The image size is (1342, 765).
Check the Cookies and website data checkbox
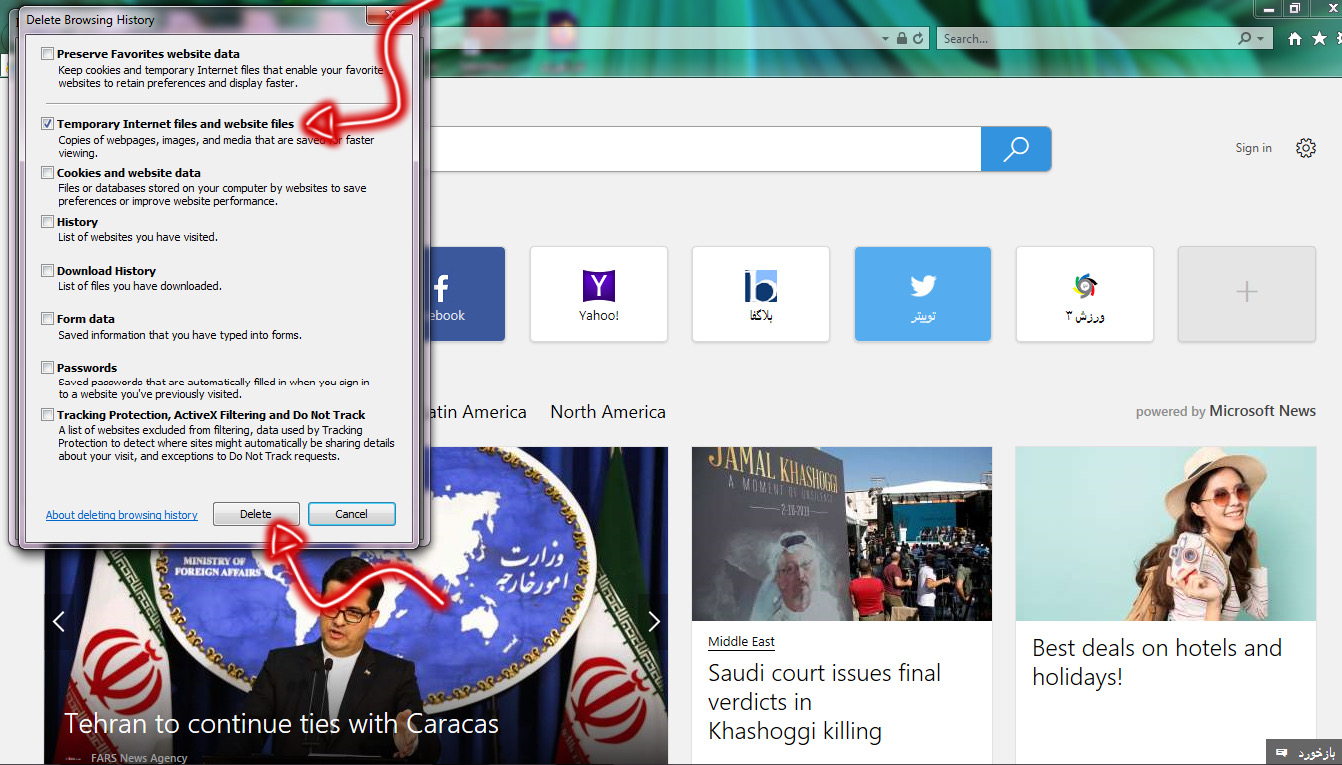coord(48,173)
